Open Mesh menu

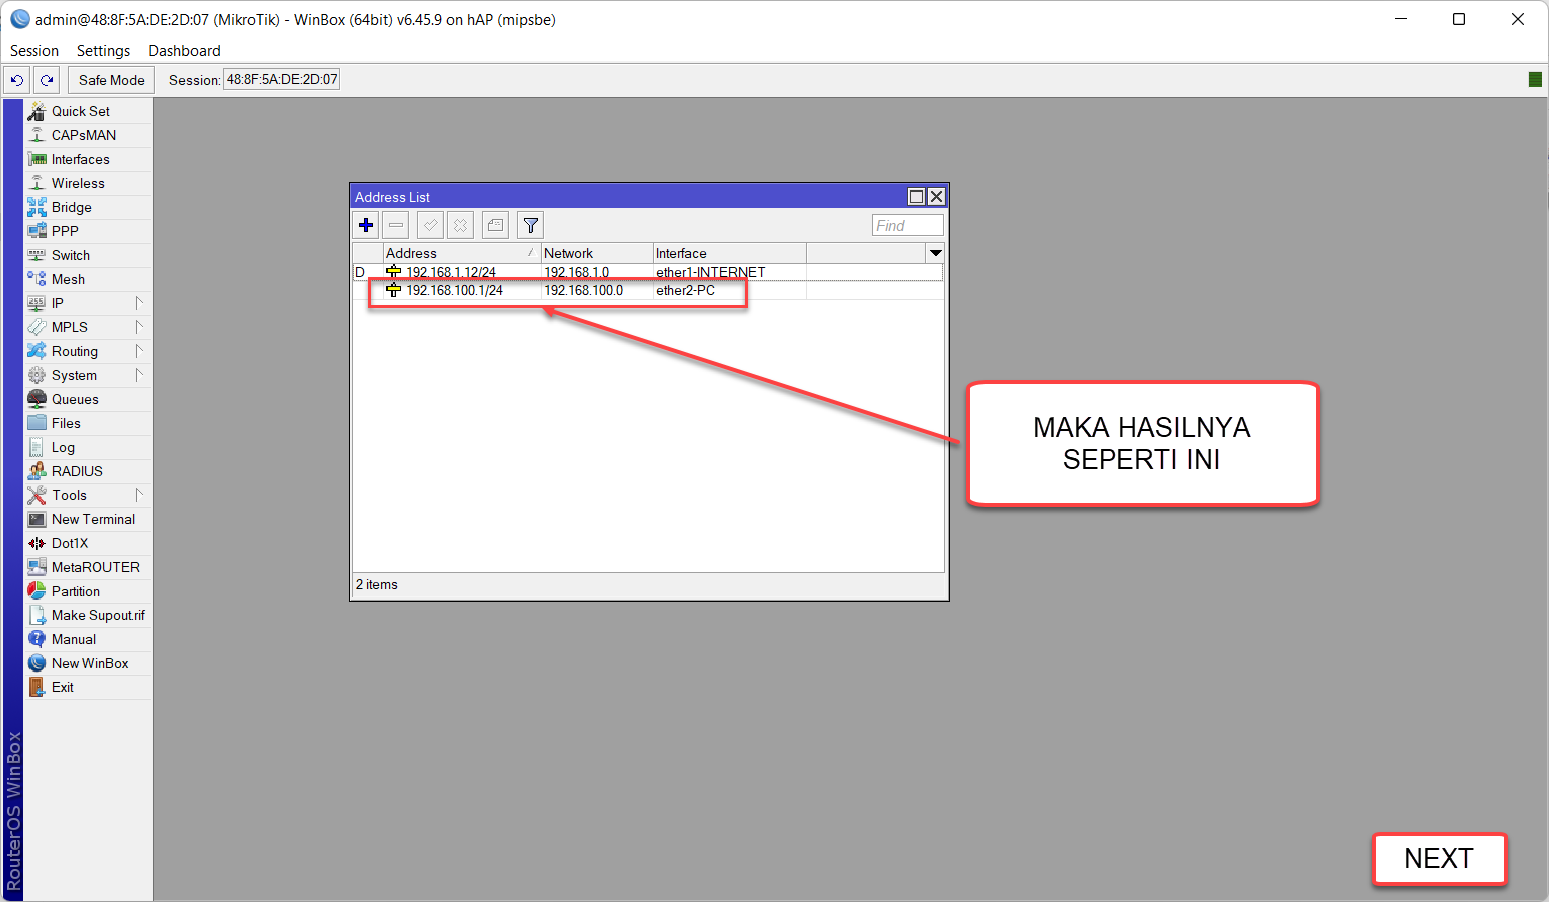(x=88, y=279)
